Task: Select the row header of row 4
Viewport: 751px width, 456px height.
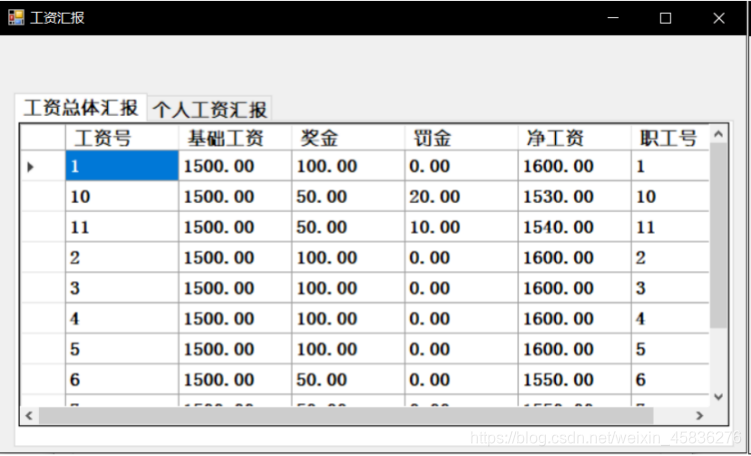Action: tap(43, 319)
